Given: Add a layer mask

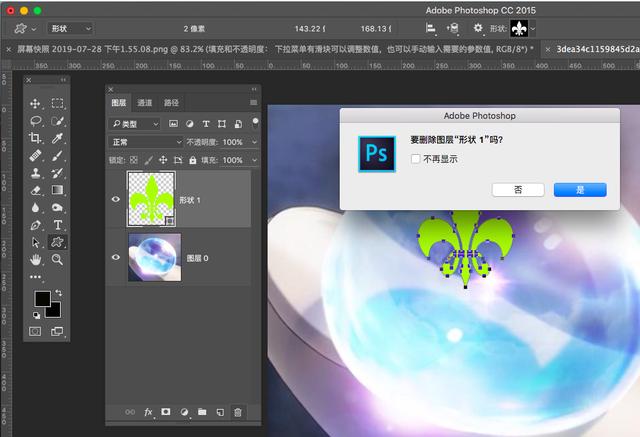Looking at the screenshot, I should pyautogui.click(x=166, y=412).
